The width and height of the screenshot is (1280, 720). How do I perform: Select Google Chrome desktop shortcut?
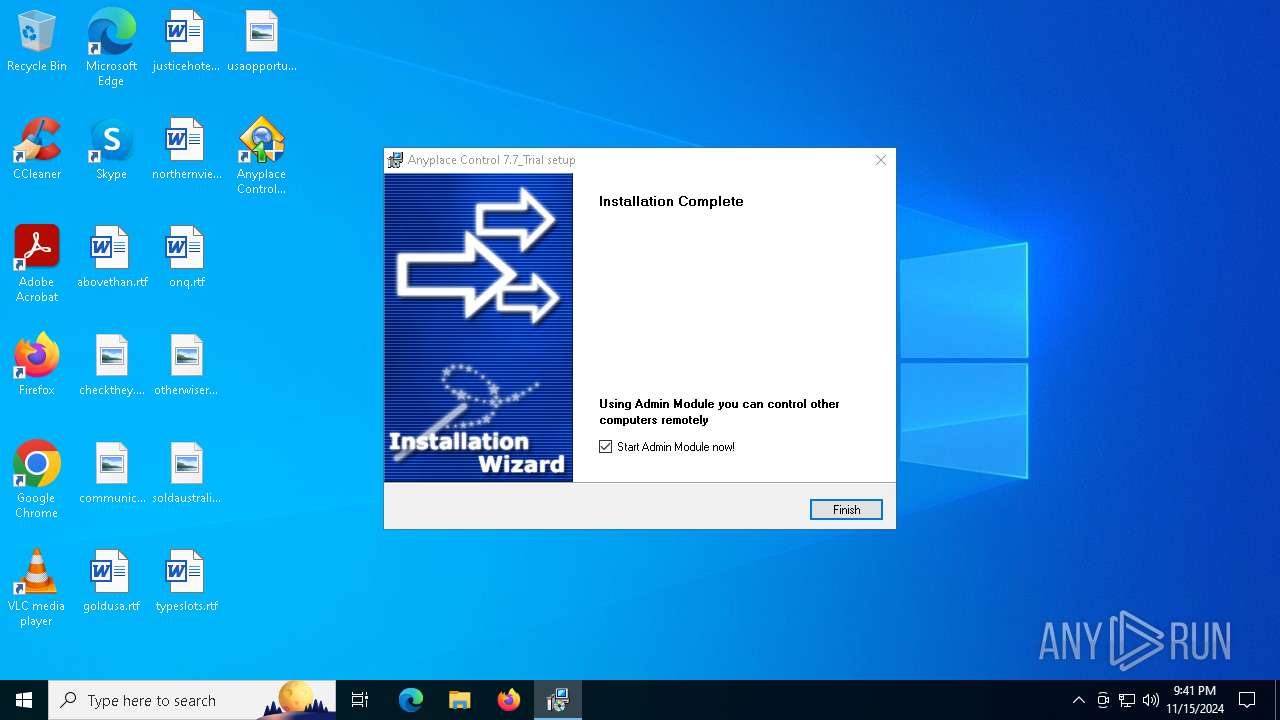click(x=37, y=480)
